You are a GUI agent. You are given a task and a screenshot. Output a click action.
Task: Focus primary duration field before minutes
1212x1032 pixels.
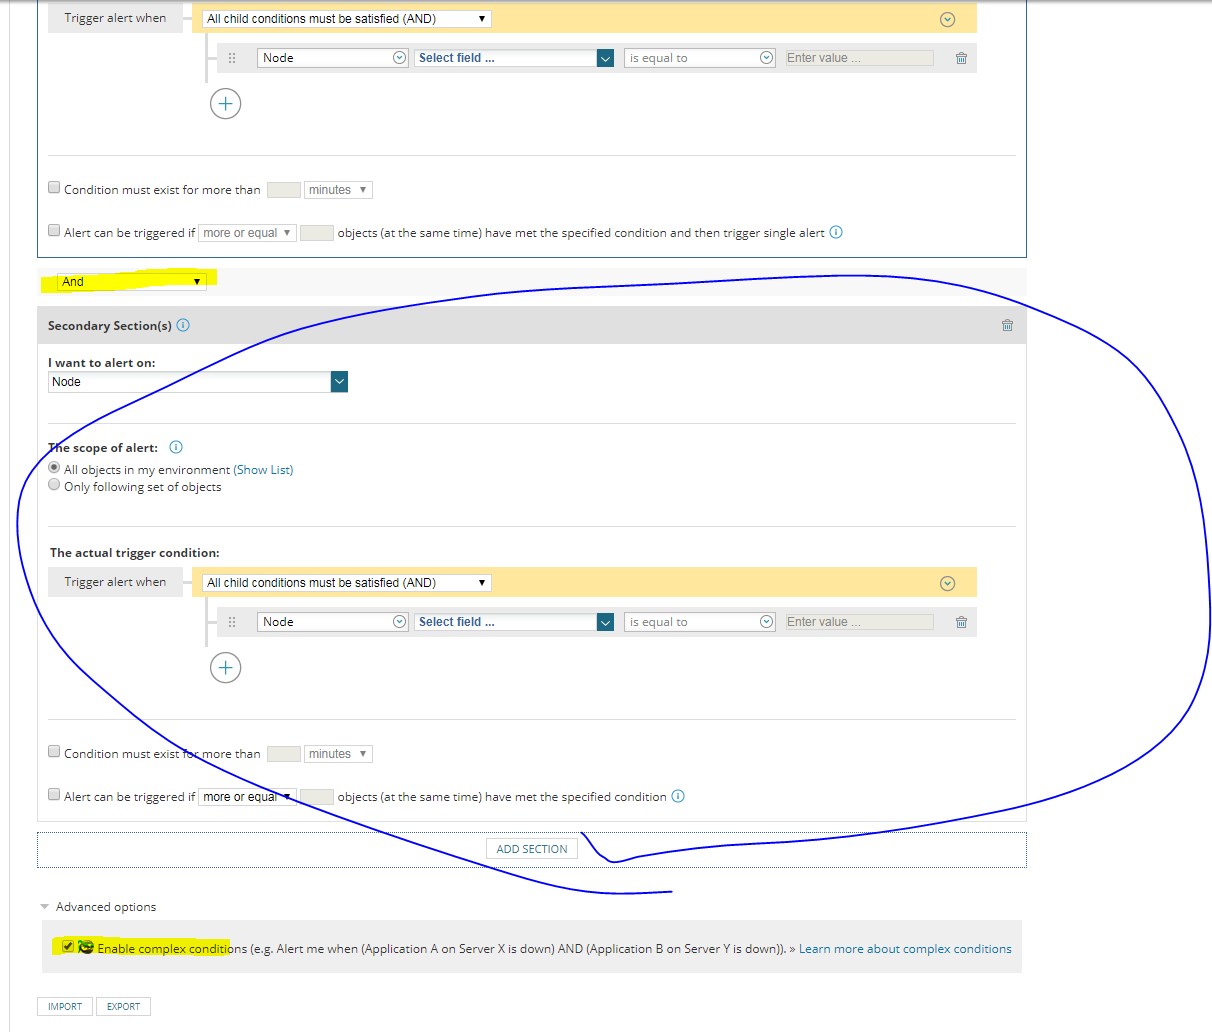tap(284, 190)
